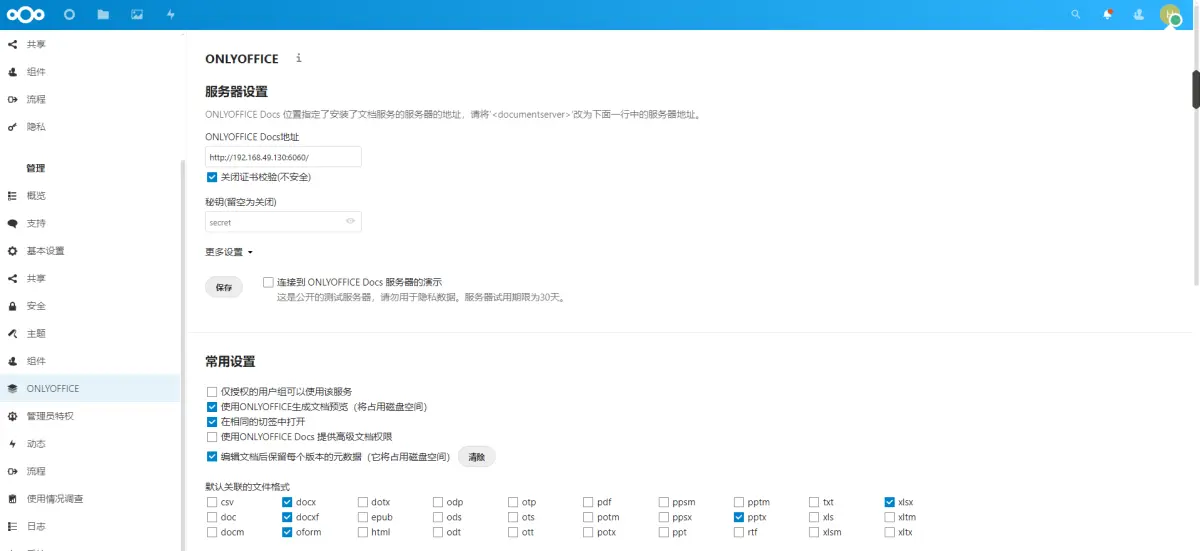This screenshot has height=551, width=1200.
Task: Click the brush icon beside 主题
Action: (13, 333)
